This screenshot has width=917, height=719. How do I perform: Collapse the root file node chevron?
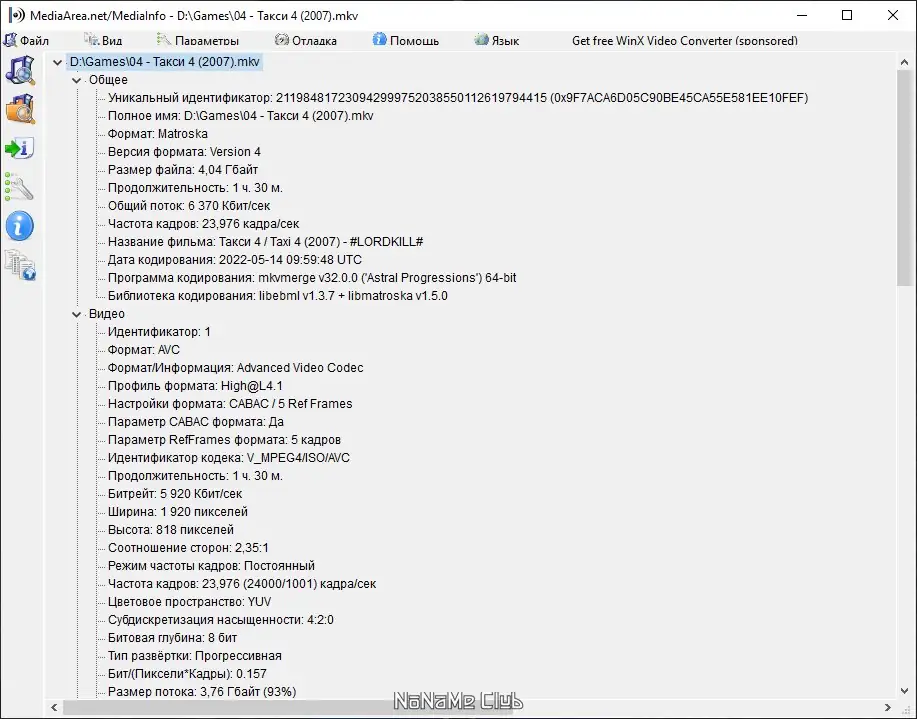click(57, 62)
